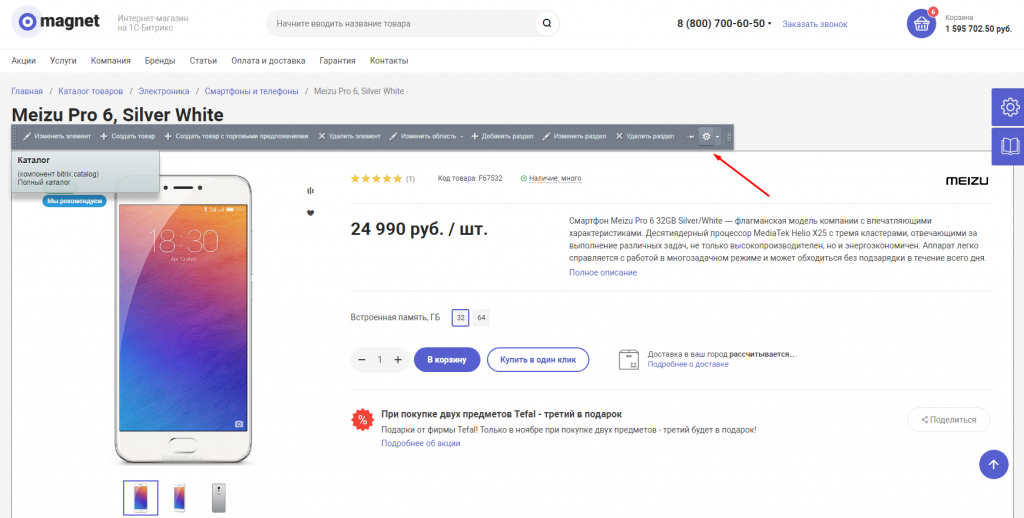Image resolution: width=1024 pixels, height=518 pixels.
Task: Open the 'Гарантия' menu item
Action: coord(338,61)
